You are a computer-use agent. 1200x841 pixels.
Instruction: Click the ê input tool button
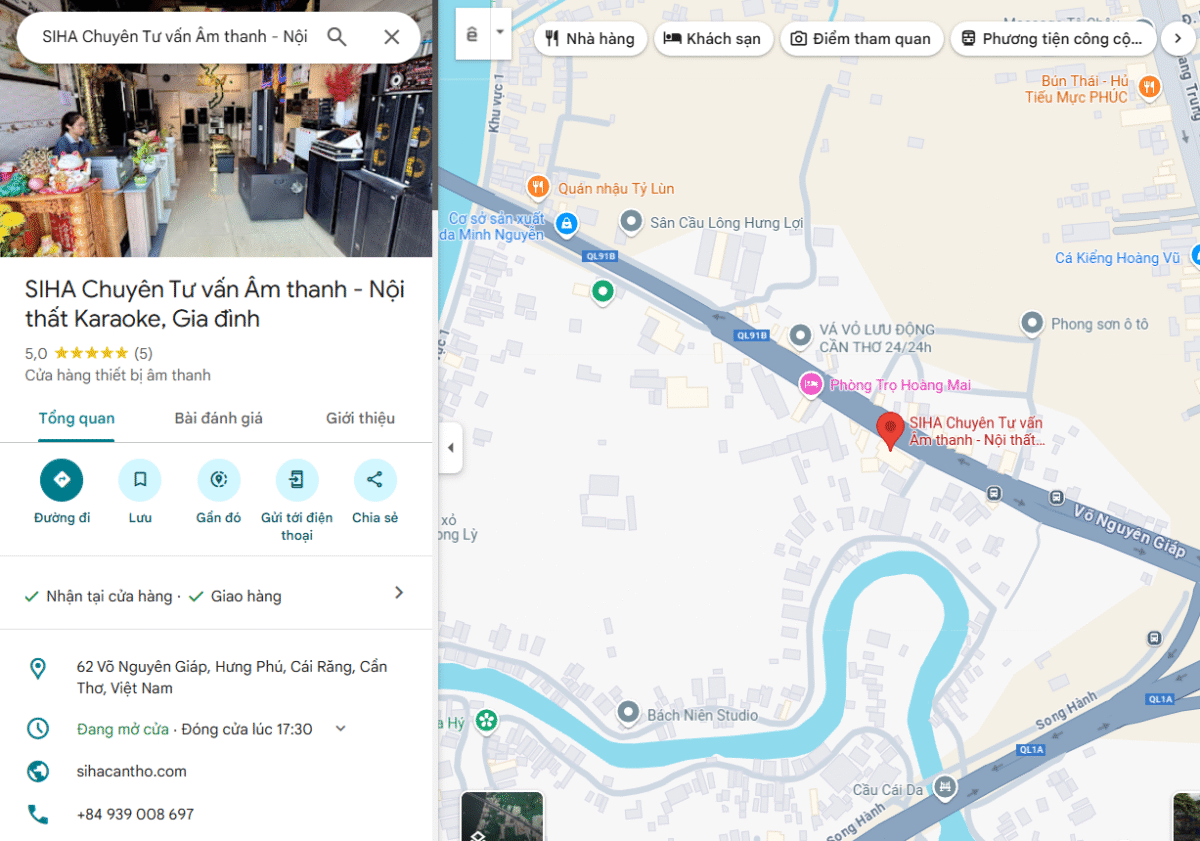[x=472, y=34]
